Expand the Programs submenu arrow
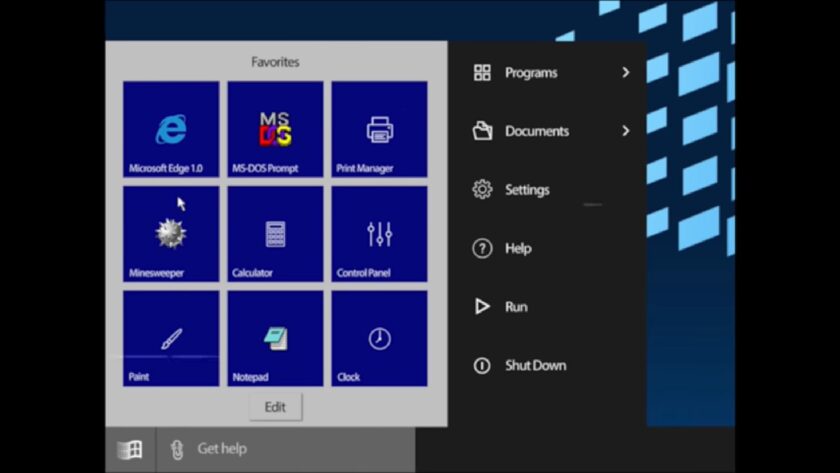Viewport: 840px width, 473px height. 625,72
